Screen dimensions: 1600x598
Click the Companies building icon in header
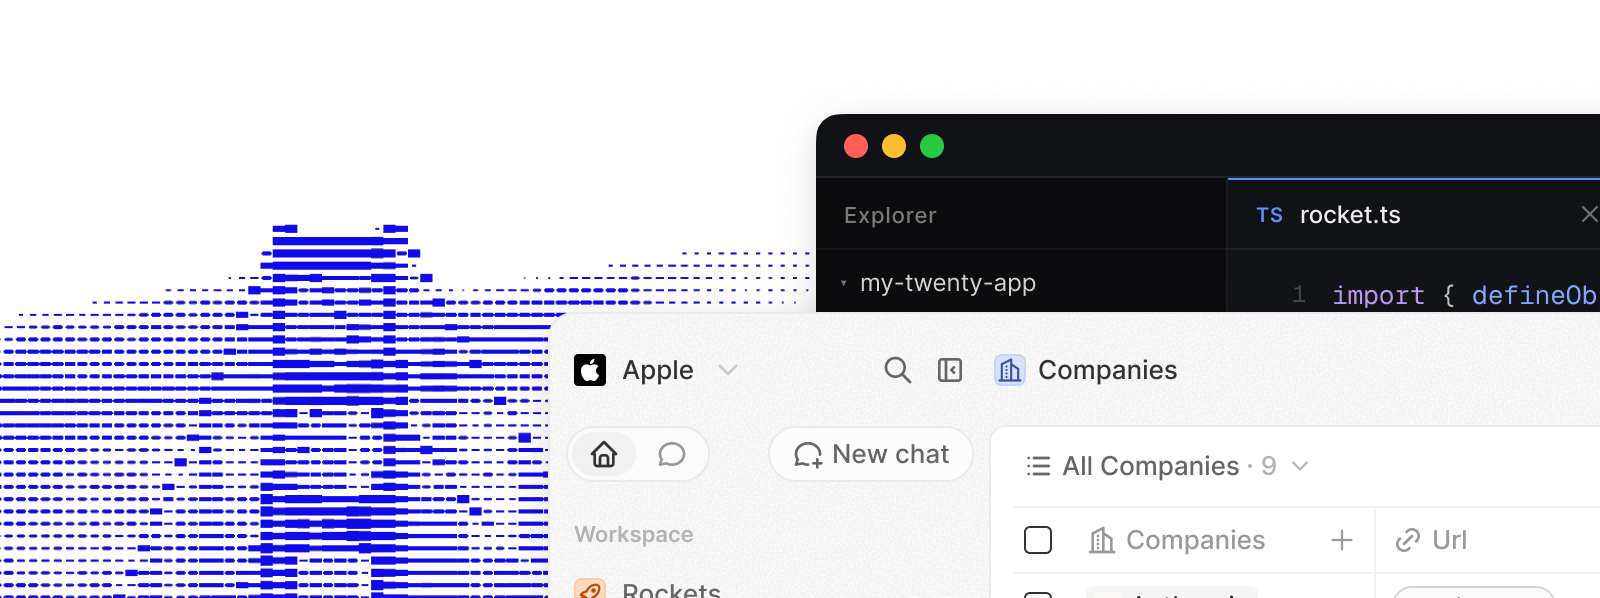(x=1010, y=370)
